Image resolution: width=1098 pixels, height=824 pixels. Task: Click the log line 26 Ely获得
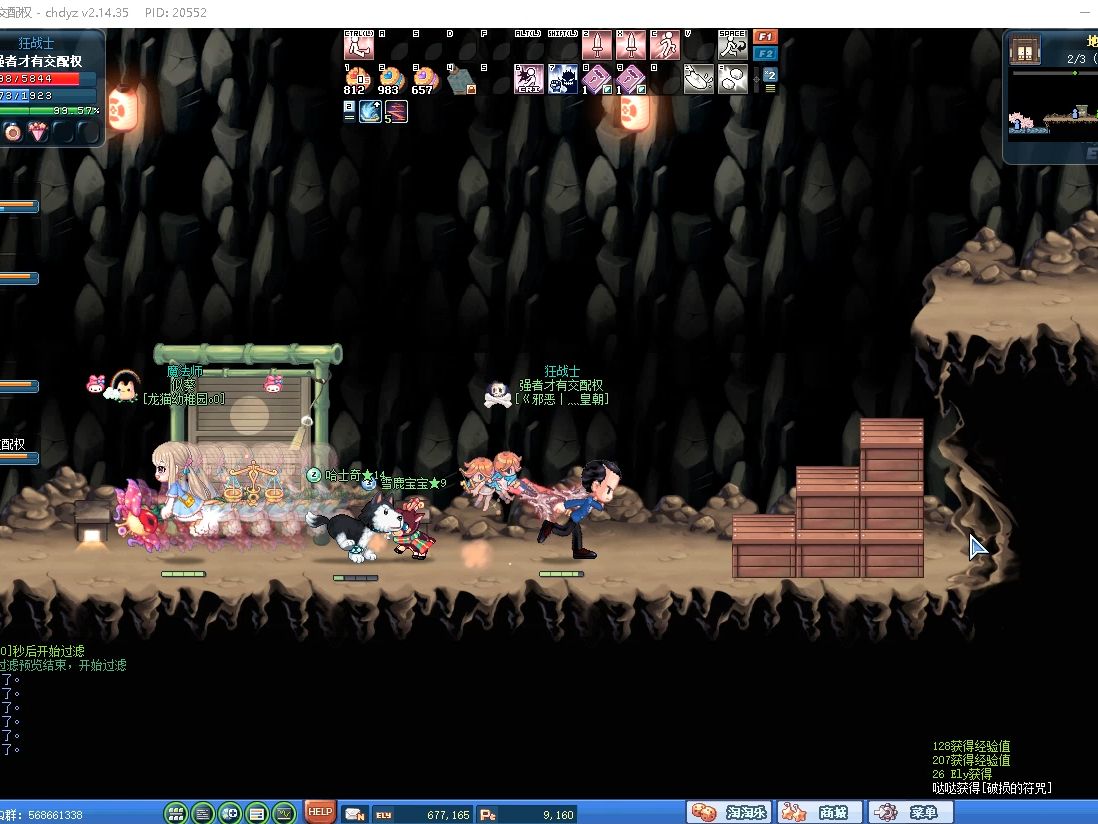click(x=962, y=774)
